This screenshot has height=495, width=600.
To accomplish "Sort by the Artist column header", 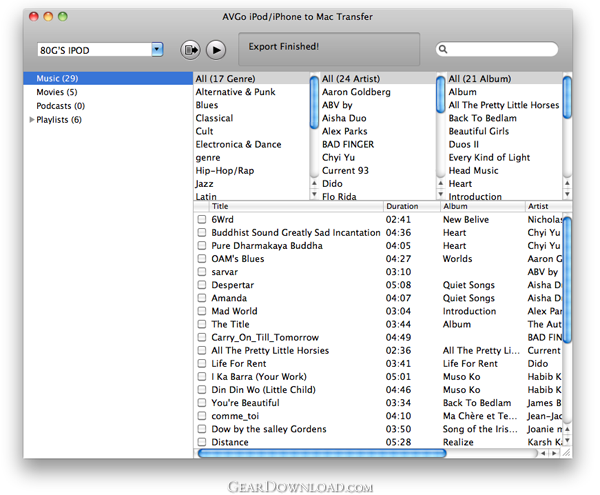I will tap(548, 206).
